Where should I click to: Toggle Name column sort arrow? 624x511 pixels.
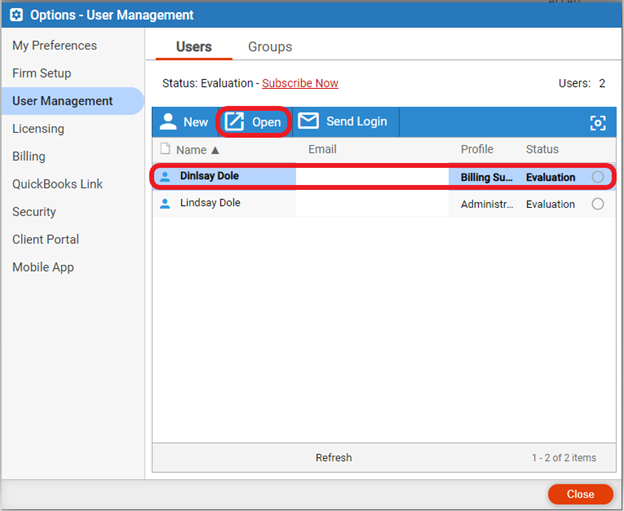[x=215, y=150]
